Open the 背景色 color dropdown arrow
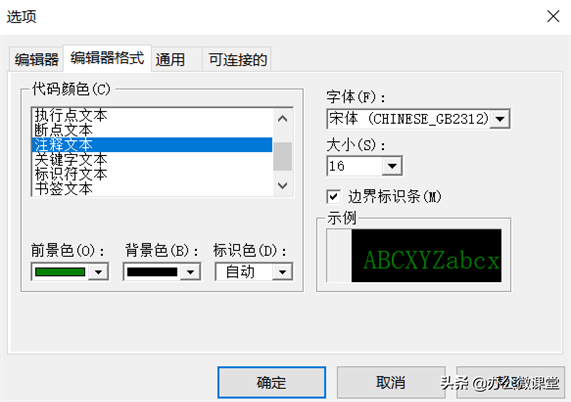571x402 pixels. 190,272
